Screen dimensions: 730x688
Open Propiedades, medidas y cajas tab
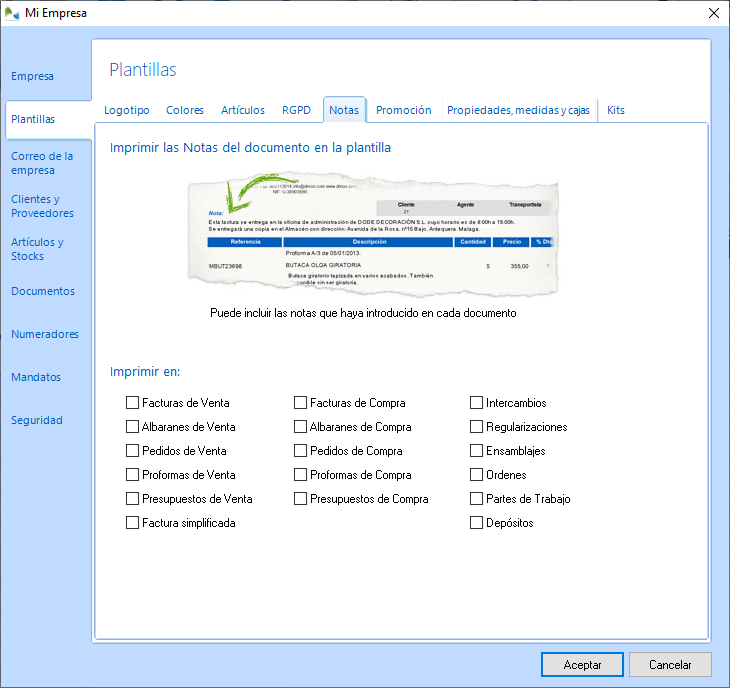click(518, 110)
